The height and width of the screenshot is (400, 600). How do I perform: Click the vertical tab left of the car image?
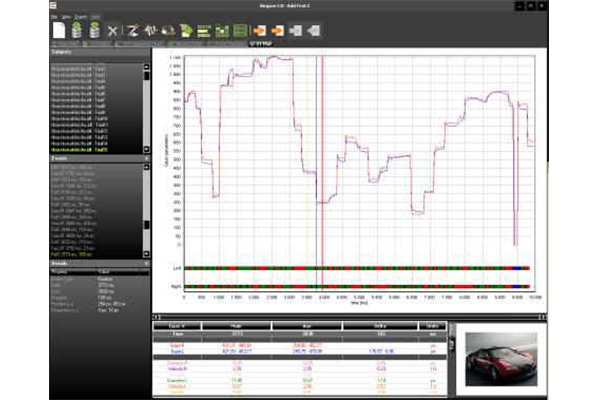click(452, 346)
